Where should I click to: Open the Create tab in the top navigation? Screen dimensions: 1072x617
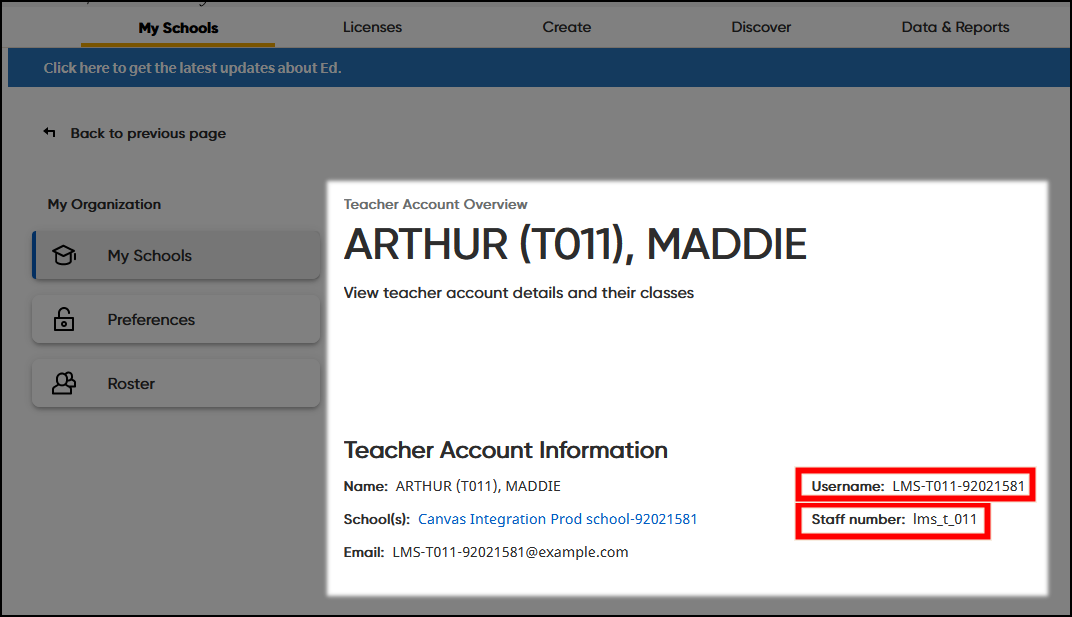tap(566, 27)
